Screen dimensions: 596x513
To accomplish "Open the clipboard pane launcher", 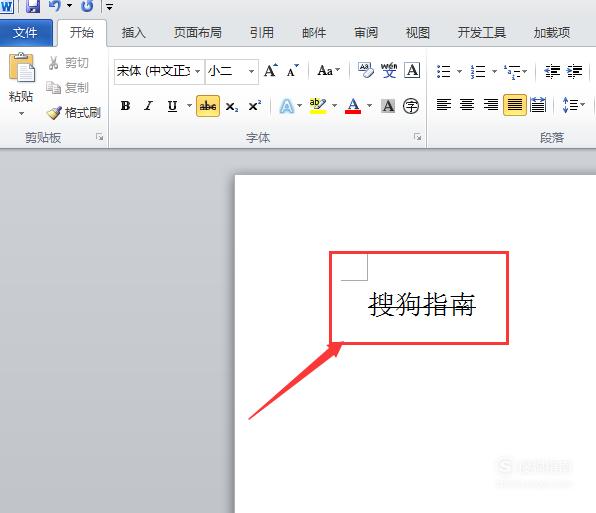I will click(x=100, y=137).
